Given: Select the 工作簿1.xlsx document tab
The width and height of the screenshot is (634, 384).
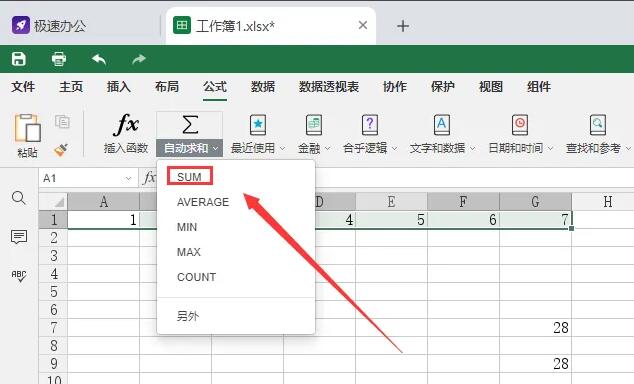Looking at the screenshot, I should [271, 26].
